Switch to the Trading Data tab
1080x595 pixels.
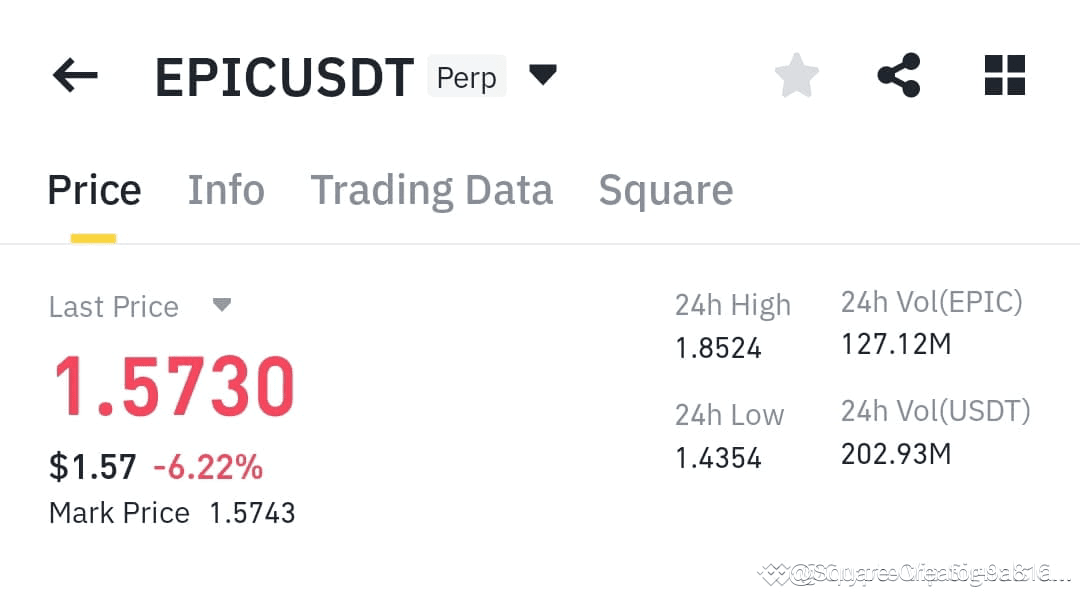tap(433, 189)
